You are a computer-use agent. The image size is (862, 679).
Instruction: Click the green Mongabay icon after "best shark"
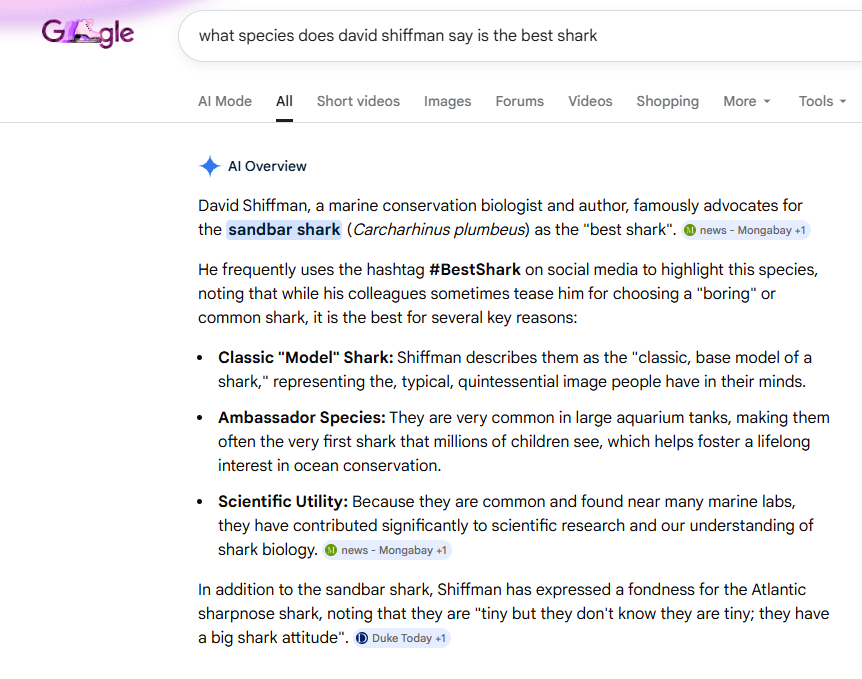pyautogui.click(x=690, y=231)
